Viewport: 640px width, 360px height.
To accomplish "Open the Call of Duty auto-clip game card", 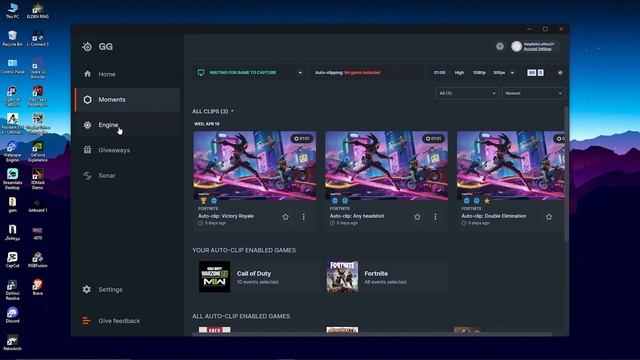I will click(x=255, y=277).
